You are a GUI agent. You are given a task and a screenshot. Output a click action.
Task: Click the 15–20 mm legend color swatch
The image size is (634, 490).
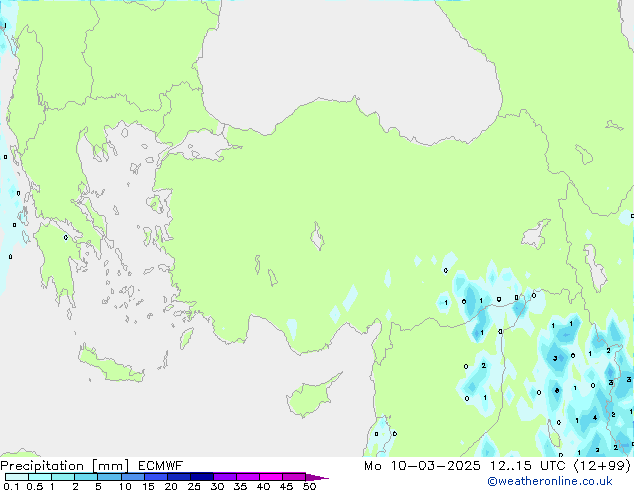(156, 477)
